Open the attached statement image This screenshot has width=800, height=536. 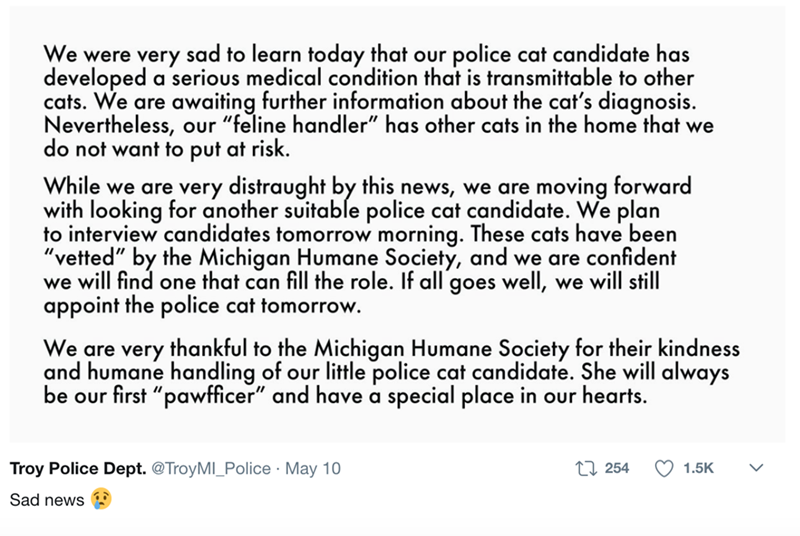click(x=397, y=224)
